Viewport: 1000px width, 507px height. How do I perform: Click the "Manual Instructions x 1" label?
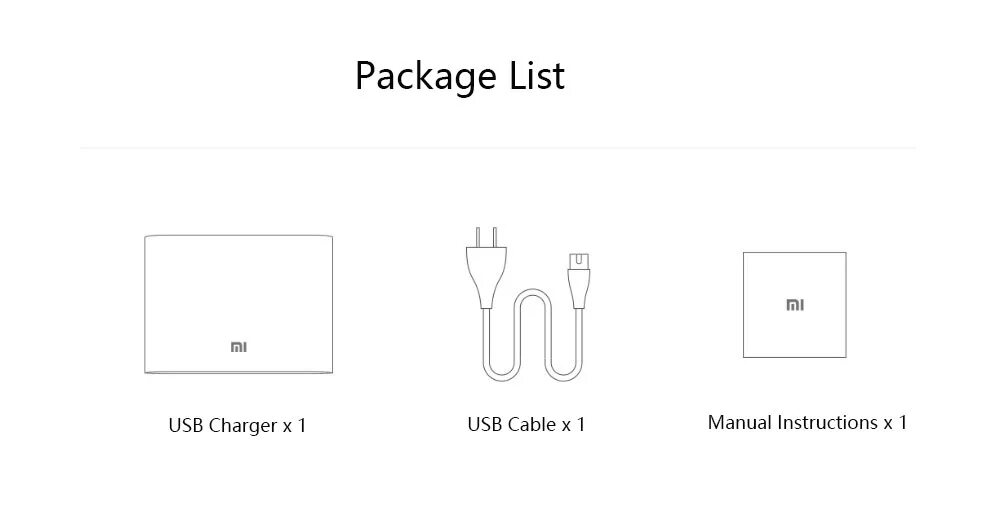[x=807, y=423]
